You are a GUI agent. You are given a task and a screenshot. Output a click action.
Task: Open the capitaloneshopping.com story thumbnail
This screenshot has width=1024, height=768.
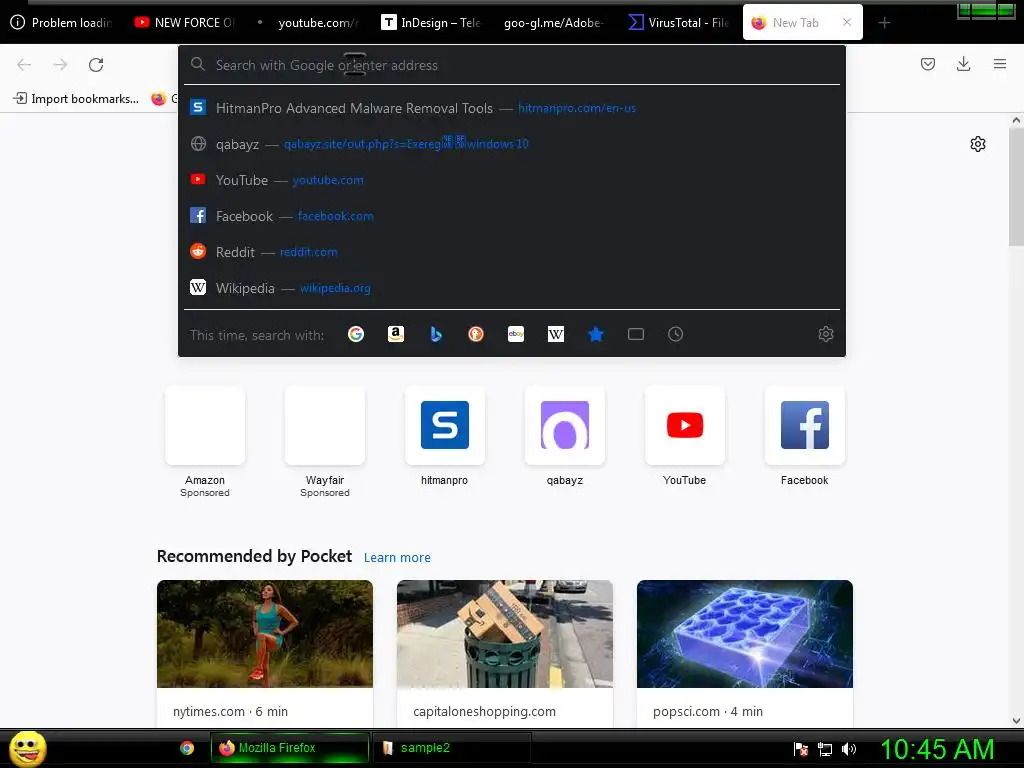505,633
